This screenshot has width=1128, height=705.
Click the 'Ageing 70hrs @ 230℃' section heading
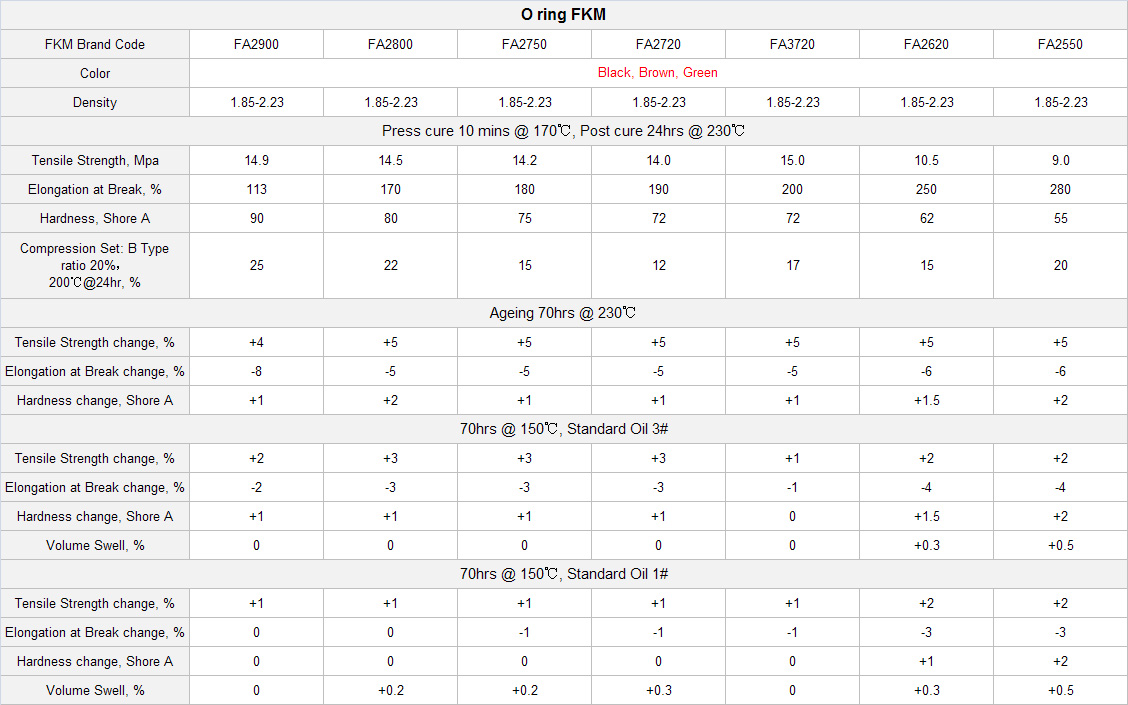click(563, 313)
